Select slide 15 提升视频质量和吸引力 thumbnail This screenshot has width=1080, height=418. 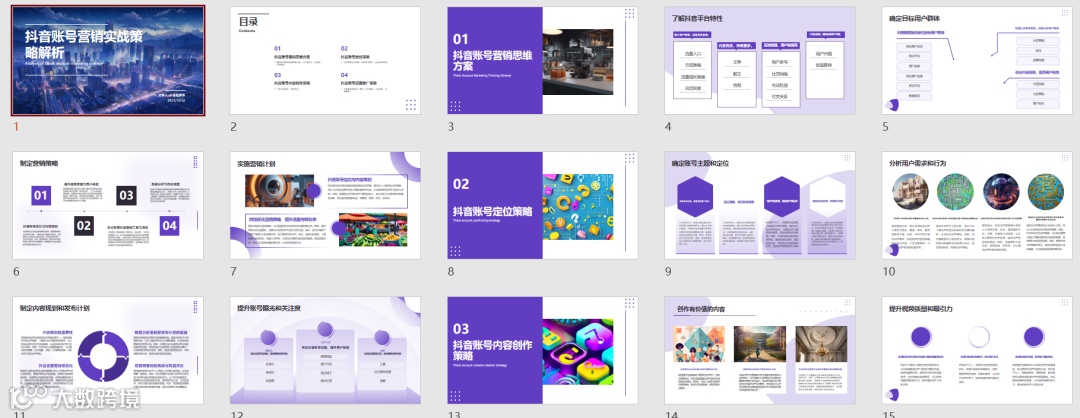coord(977,351)
